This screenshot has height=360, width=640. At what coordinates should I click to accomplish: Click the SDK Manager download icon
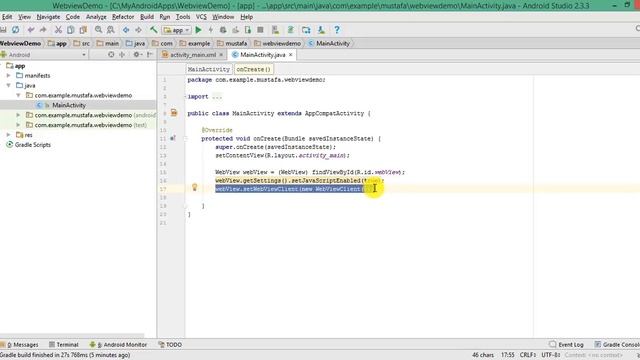coord(321,30)
